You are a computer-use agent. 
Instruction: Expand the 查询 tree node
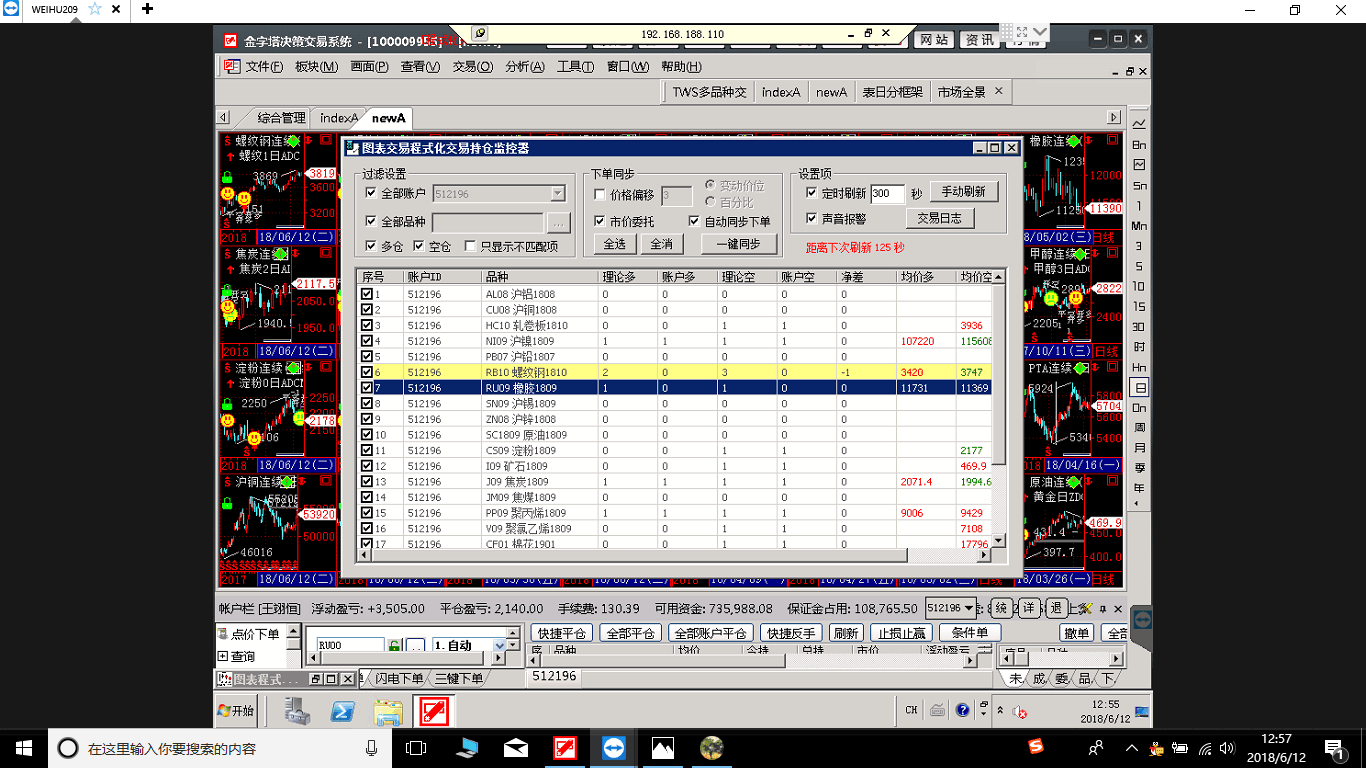pyautogui.click(x=222, y=657)
